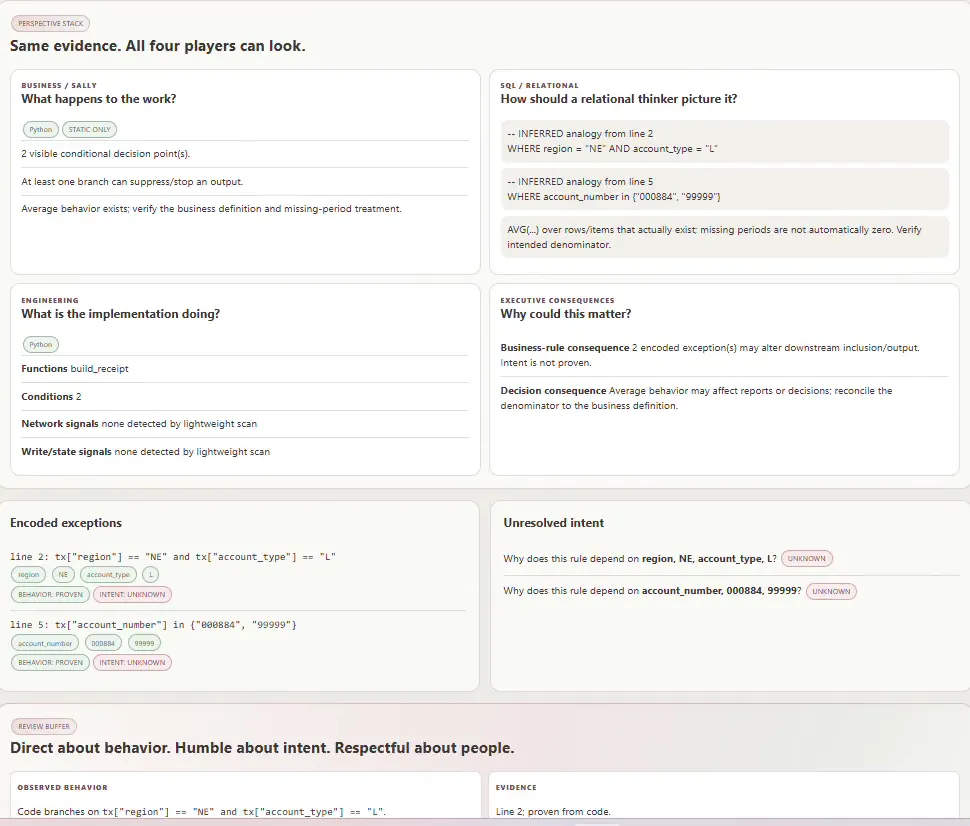Viewport: 970px width, 826px height.
Task: Click the 'OBSERVED BEHAVIOR' label
Action: [62, 788]
